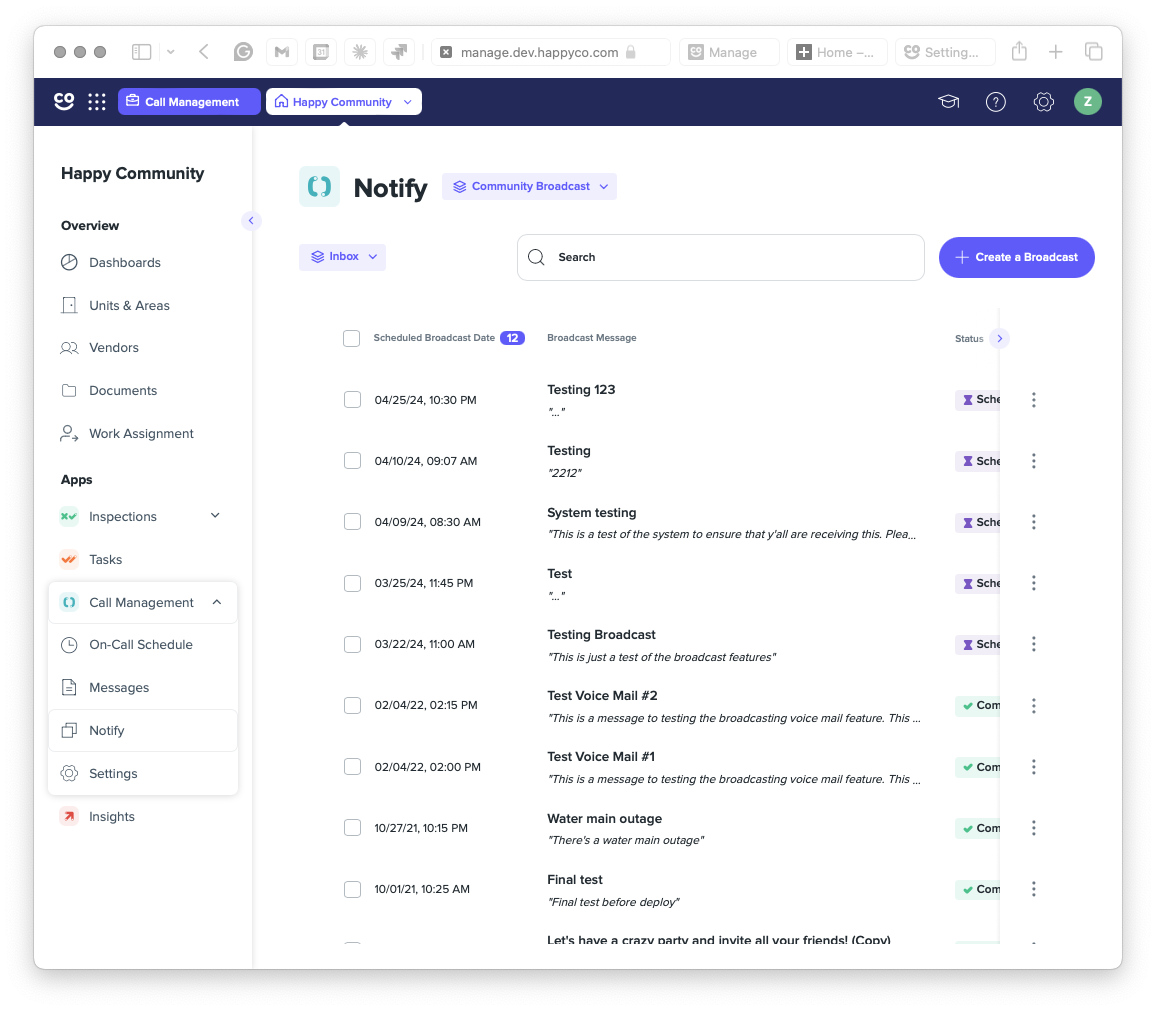The width and height of the screenshot is (1156, 1011).
Task: Go to On-Call Schedule in sidebar
Action: coord(143,645)
